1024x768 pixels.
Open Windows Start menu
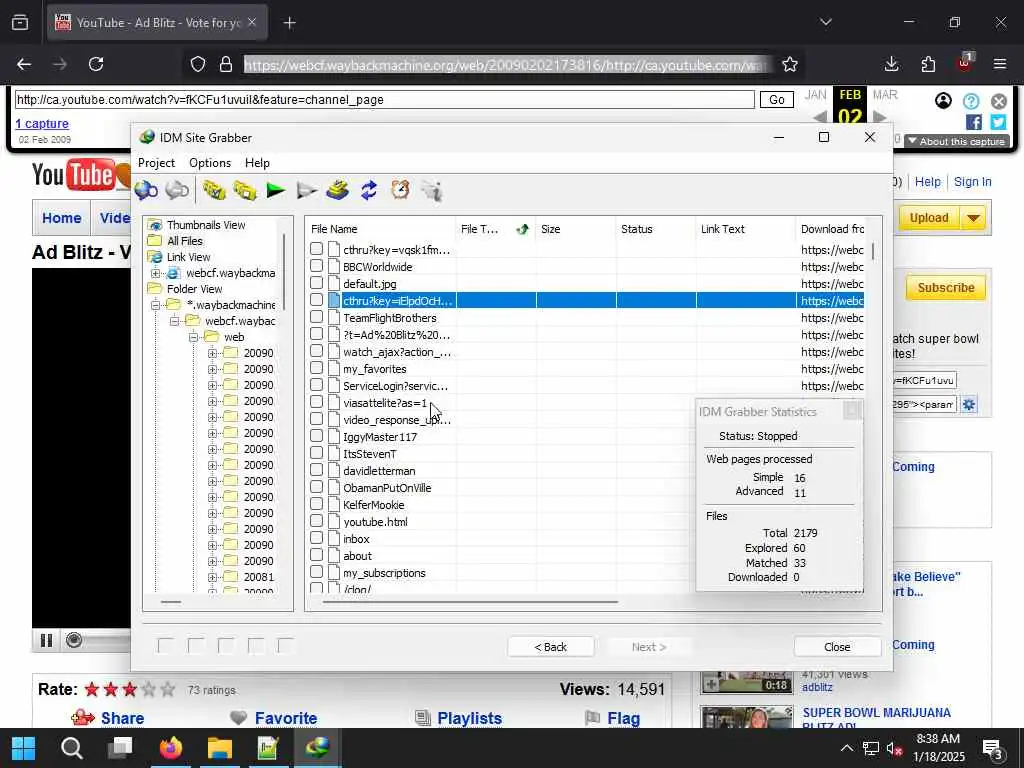click(x=24, y=748)
